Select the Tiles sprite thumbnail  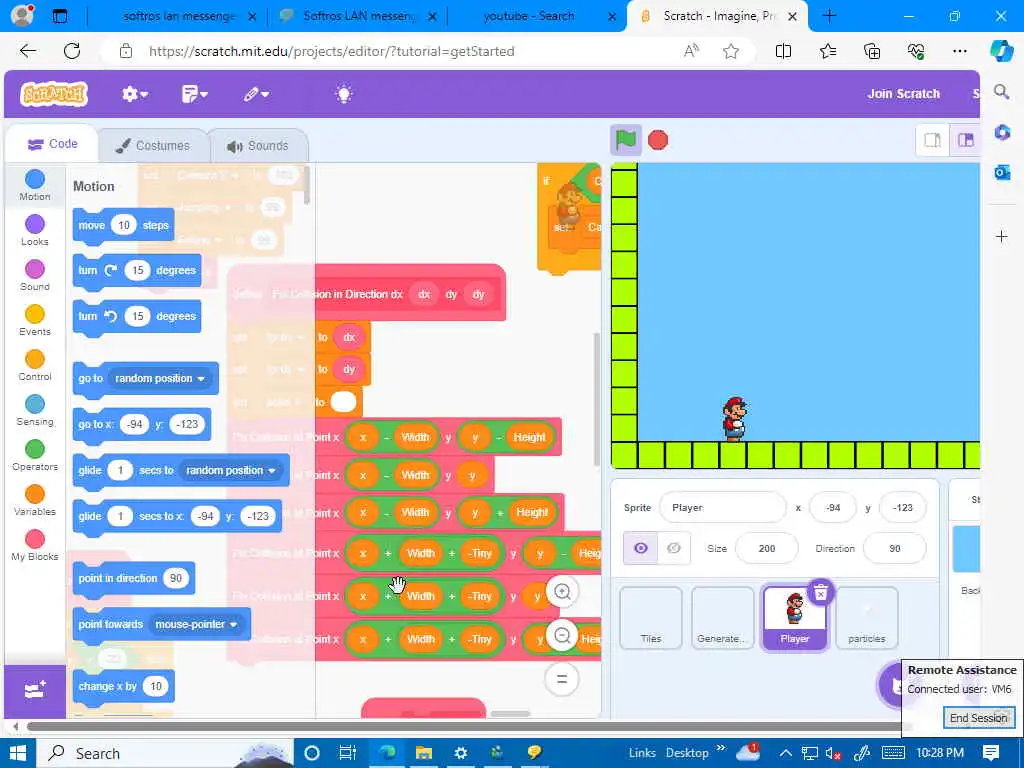click(650, 618)
